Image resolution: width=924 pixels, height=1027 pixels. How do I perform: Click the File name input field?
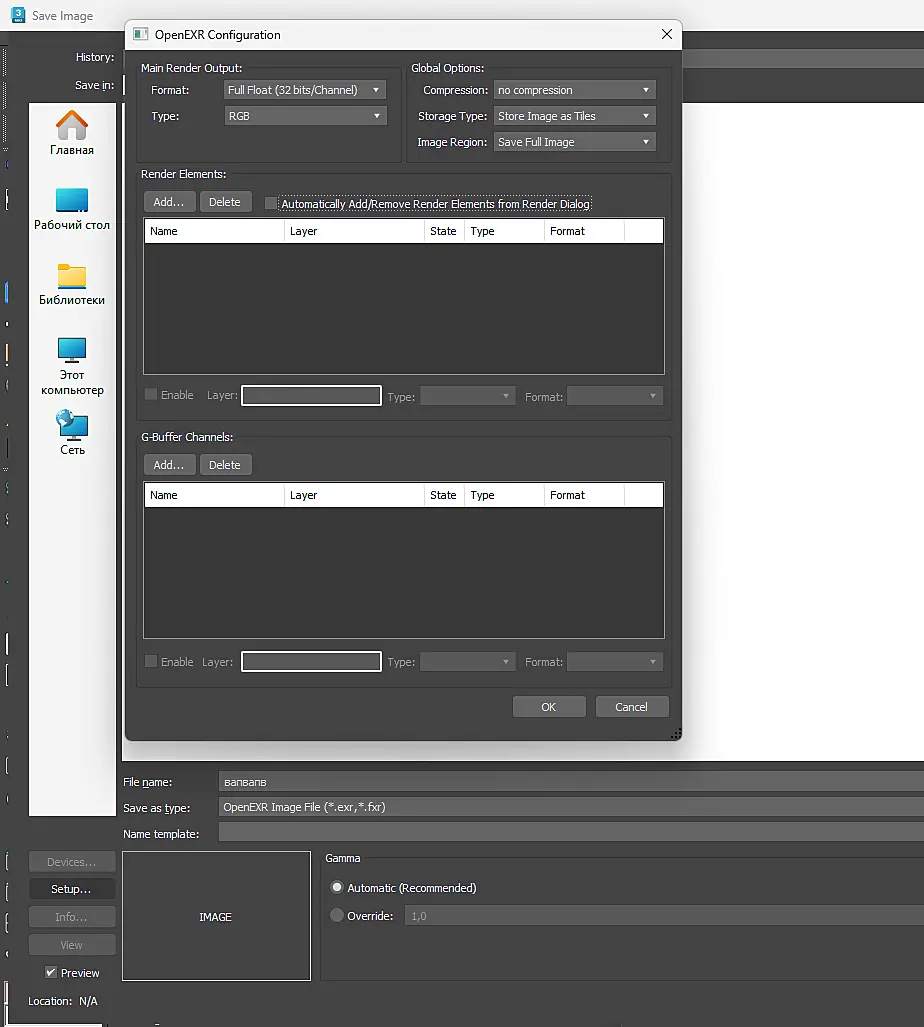(x=571, y=781)
